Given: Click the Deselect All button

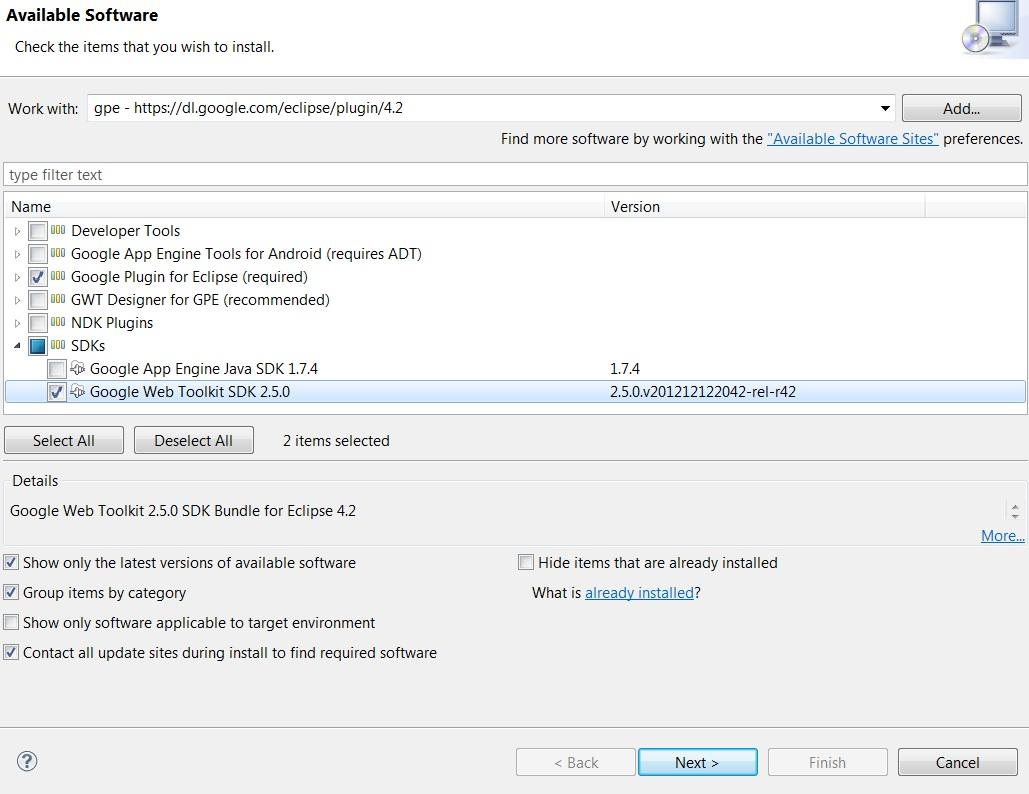Looking at the screenshot, I should pos(194,440).
